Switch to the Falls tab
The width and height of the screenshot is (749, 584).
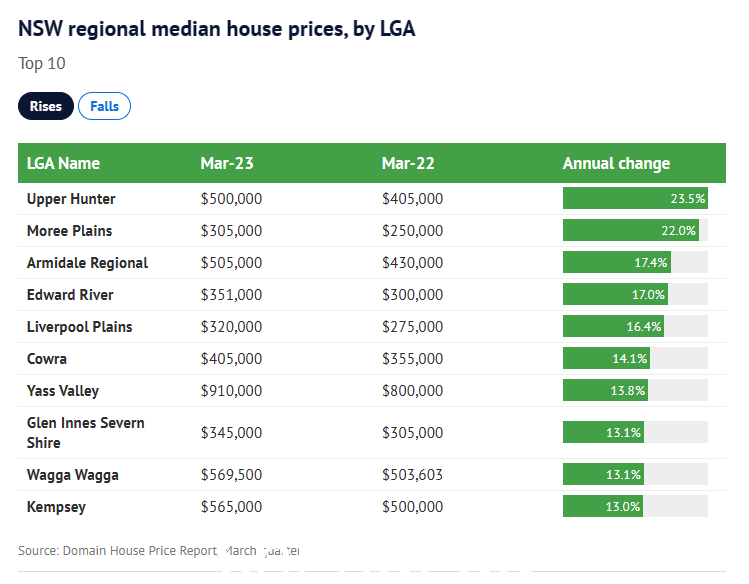coord(104,106)
